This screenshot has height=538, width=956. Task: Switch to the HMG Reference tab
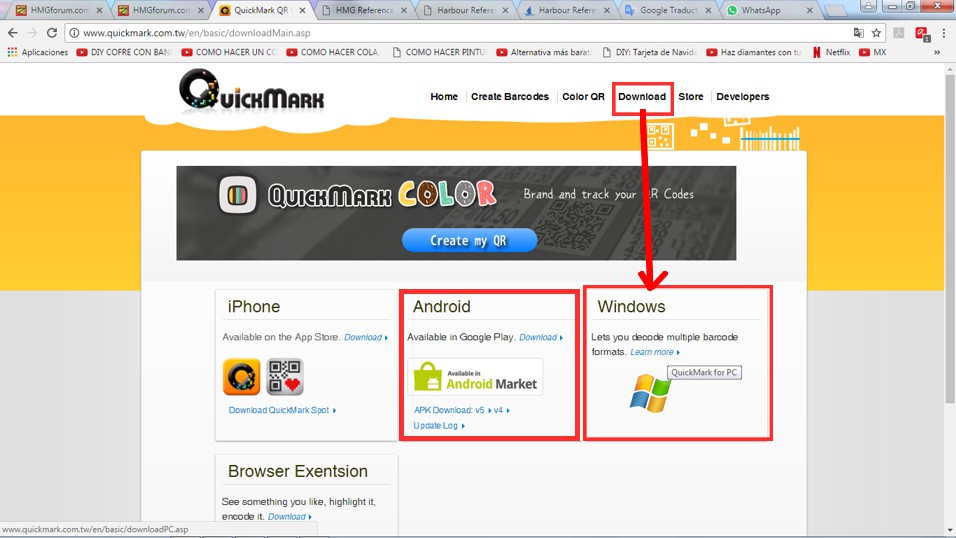point(365,10)
